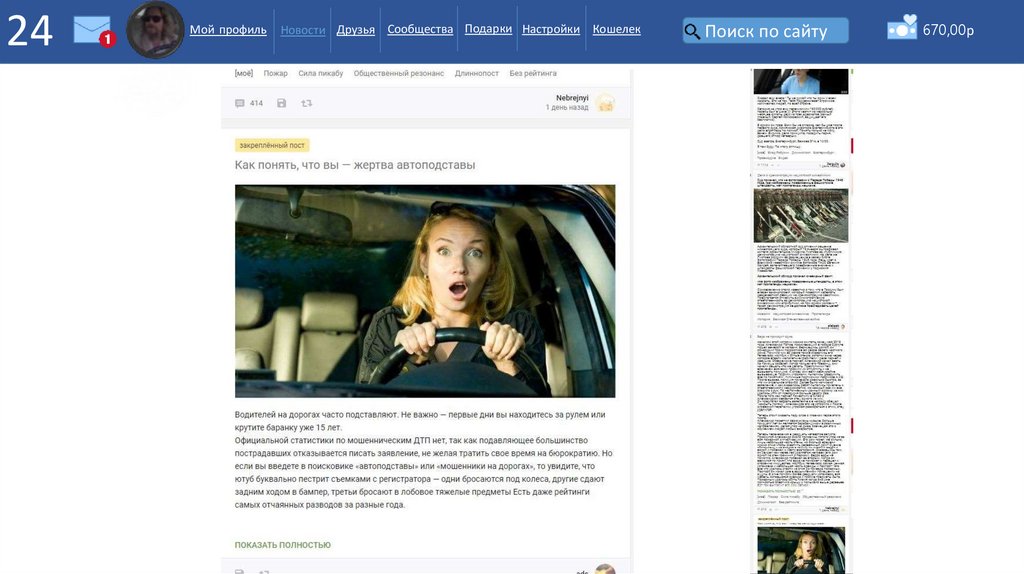This screenshot has height=574, width=1024.
Task: Navigate to Сообщества section
Action: tap(420, 30)
